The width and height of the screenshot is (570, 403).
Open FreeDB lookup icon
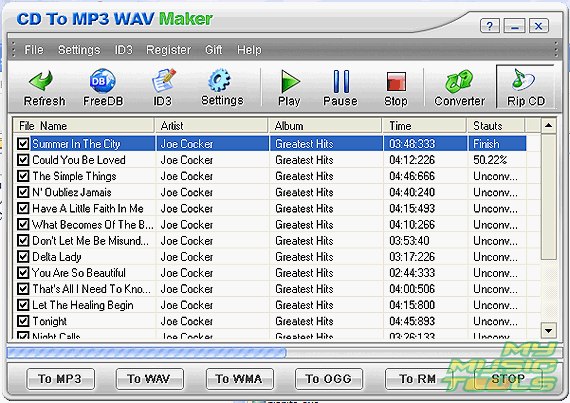point(103,81)
